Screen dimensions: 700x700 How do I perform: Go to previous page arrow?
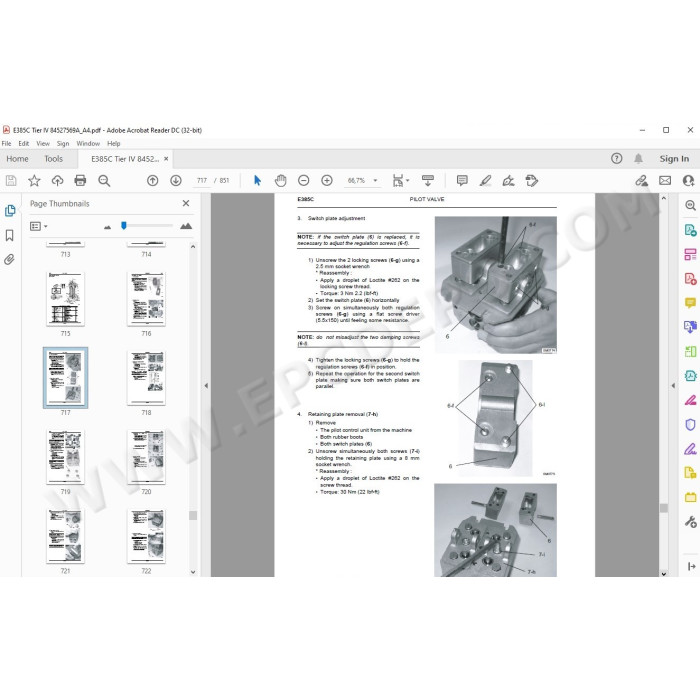tap(153, 181)
